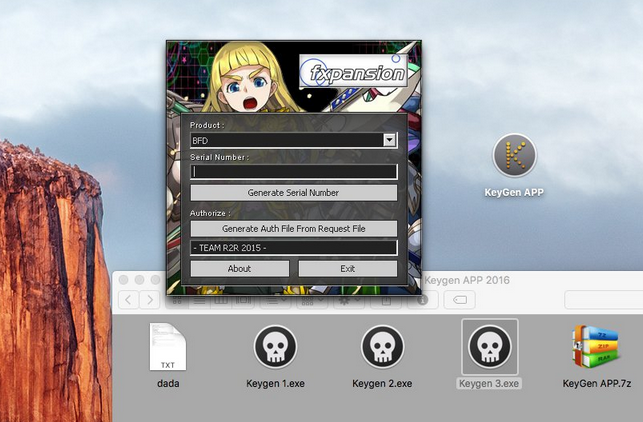
Task: Focus the Serial Number input field
Action: (x=294, y=172)
